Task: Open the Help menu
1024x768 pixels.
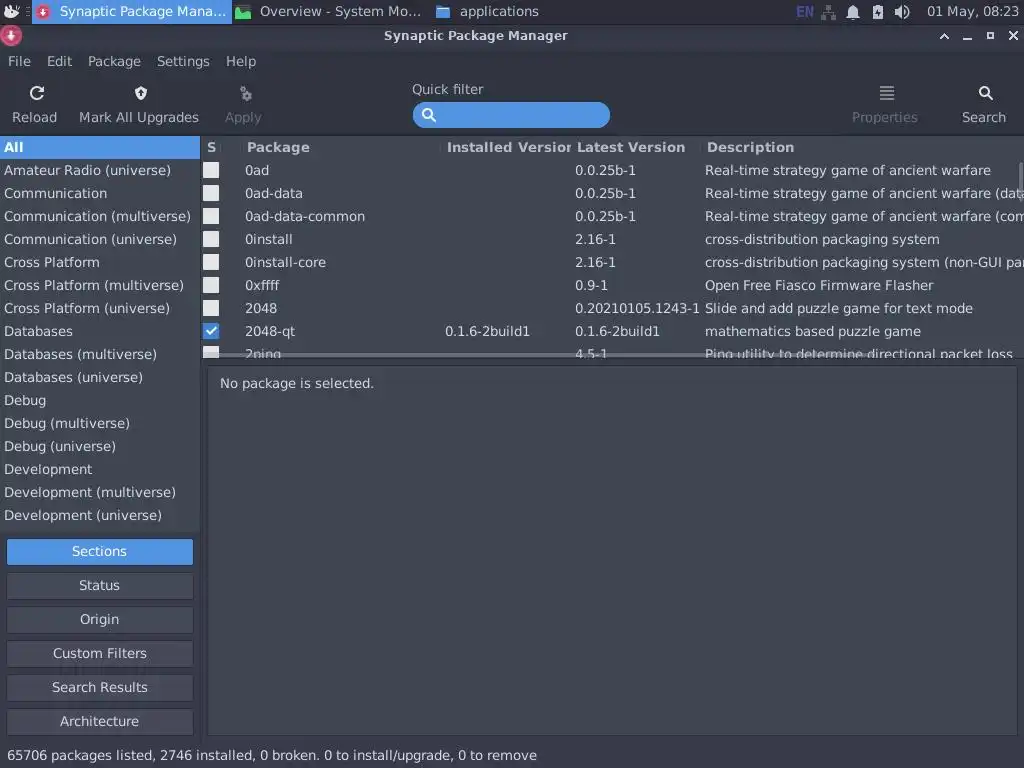Action: click(241, 61)
